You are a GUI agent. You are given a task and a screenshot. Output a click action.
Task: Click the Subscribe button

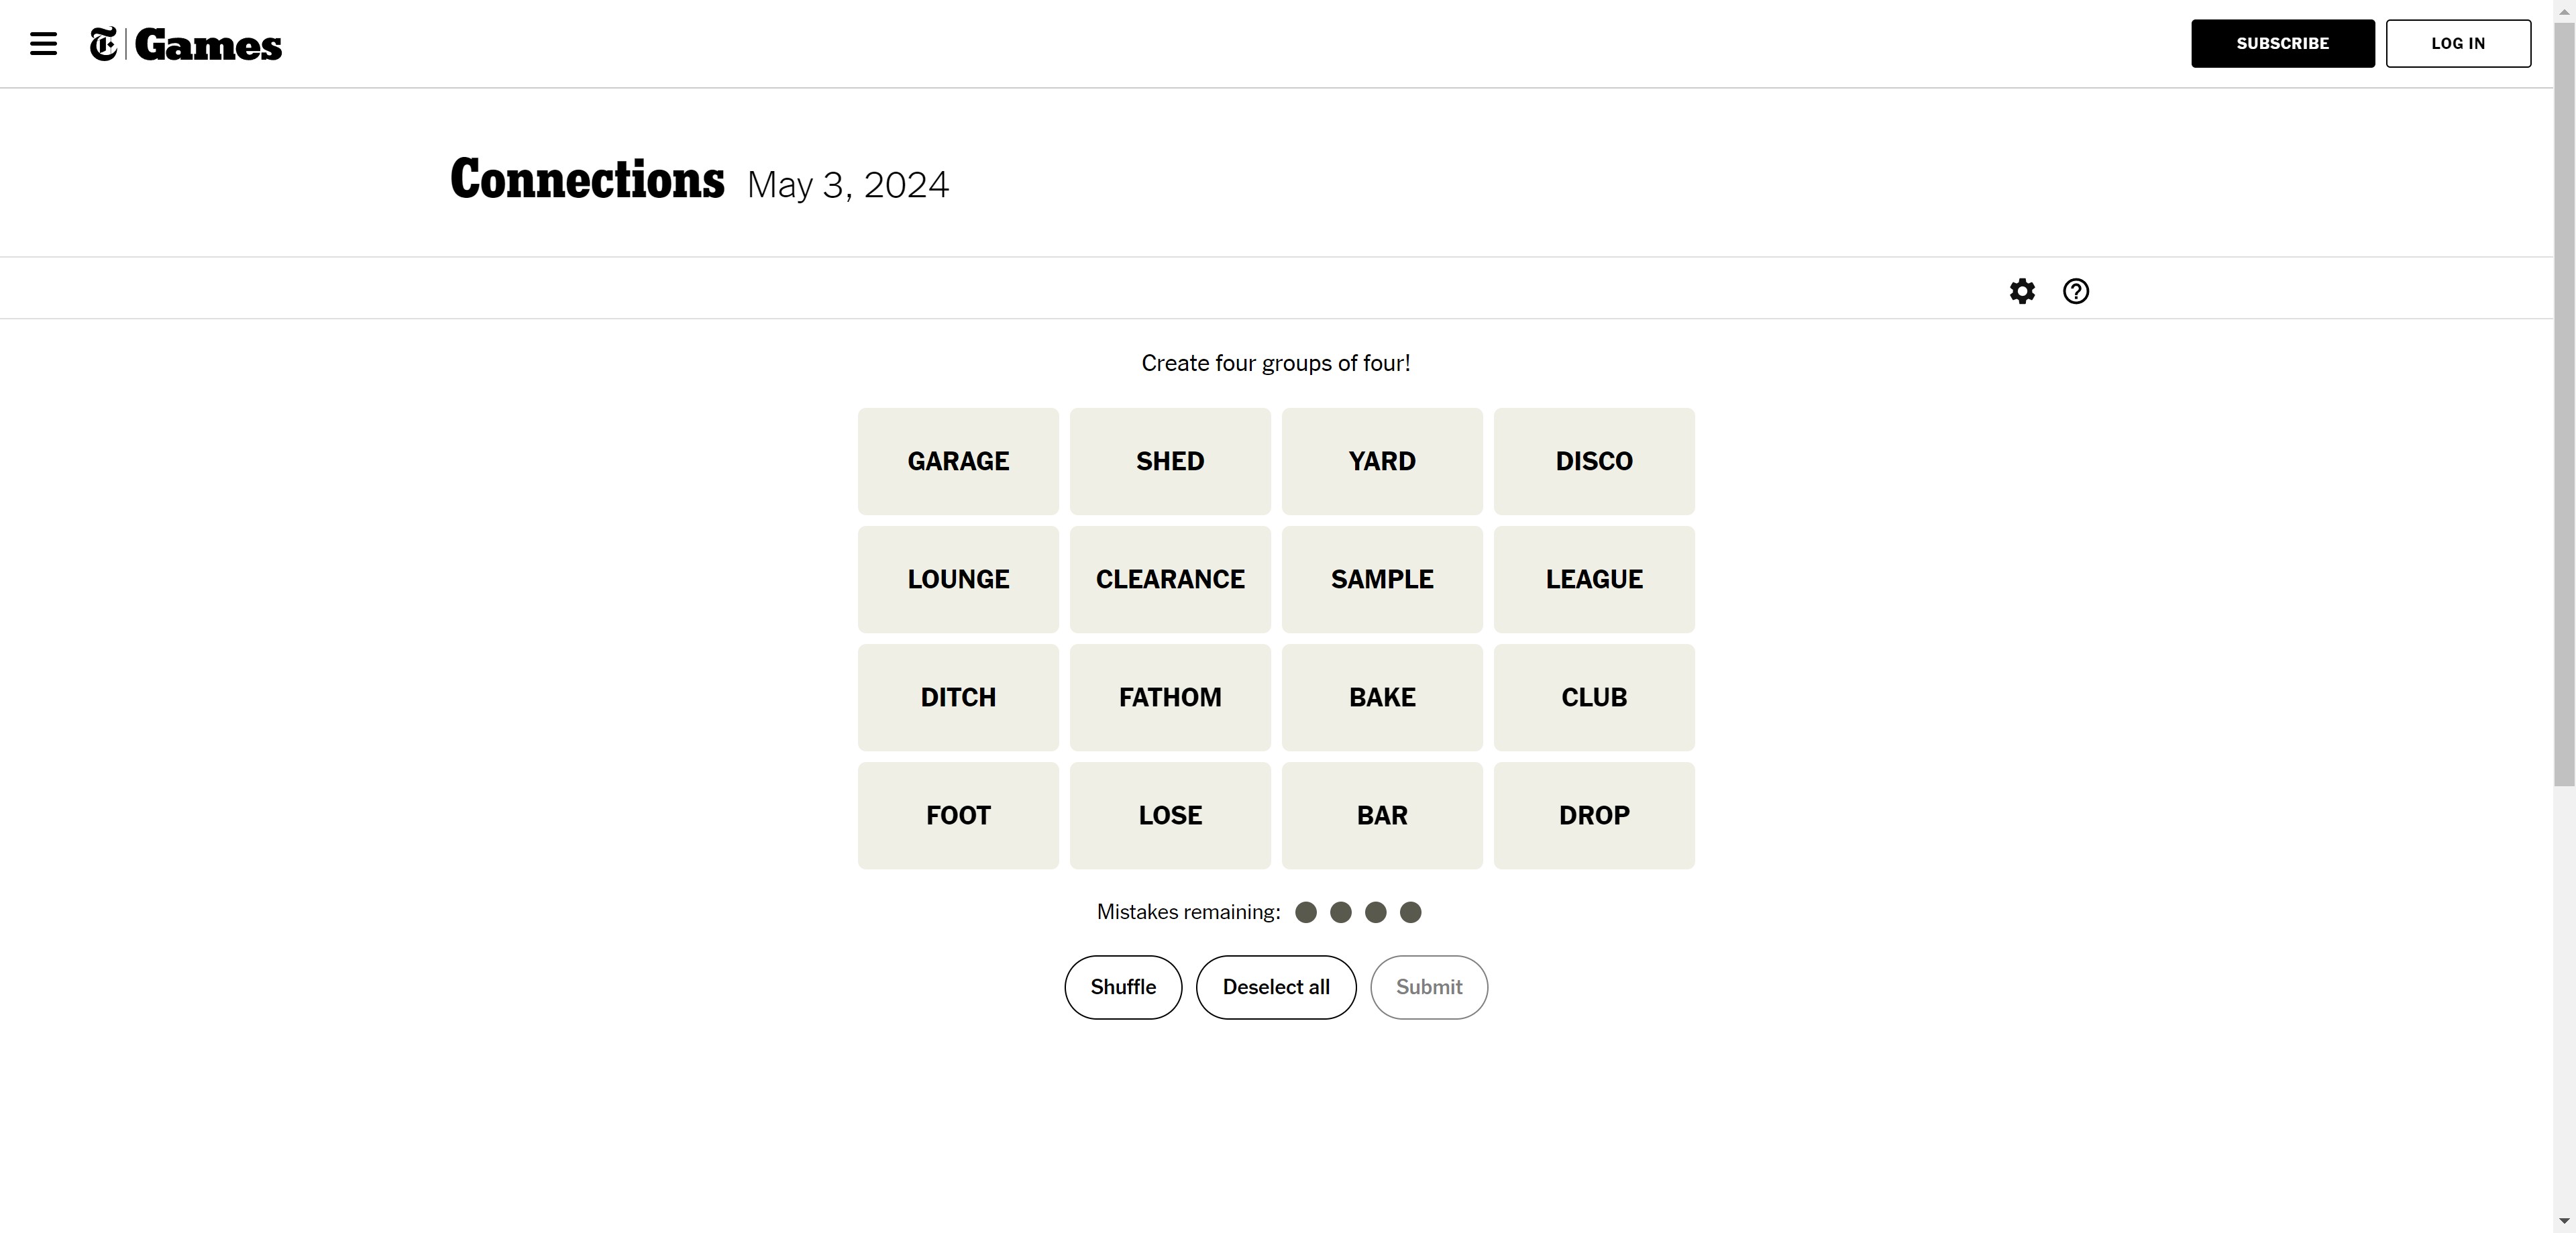2282,43
